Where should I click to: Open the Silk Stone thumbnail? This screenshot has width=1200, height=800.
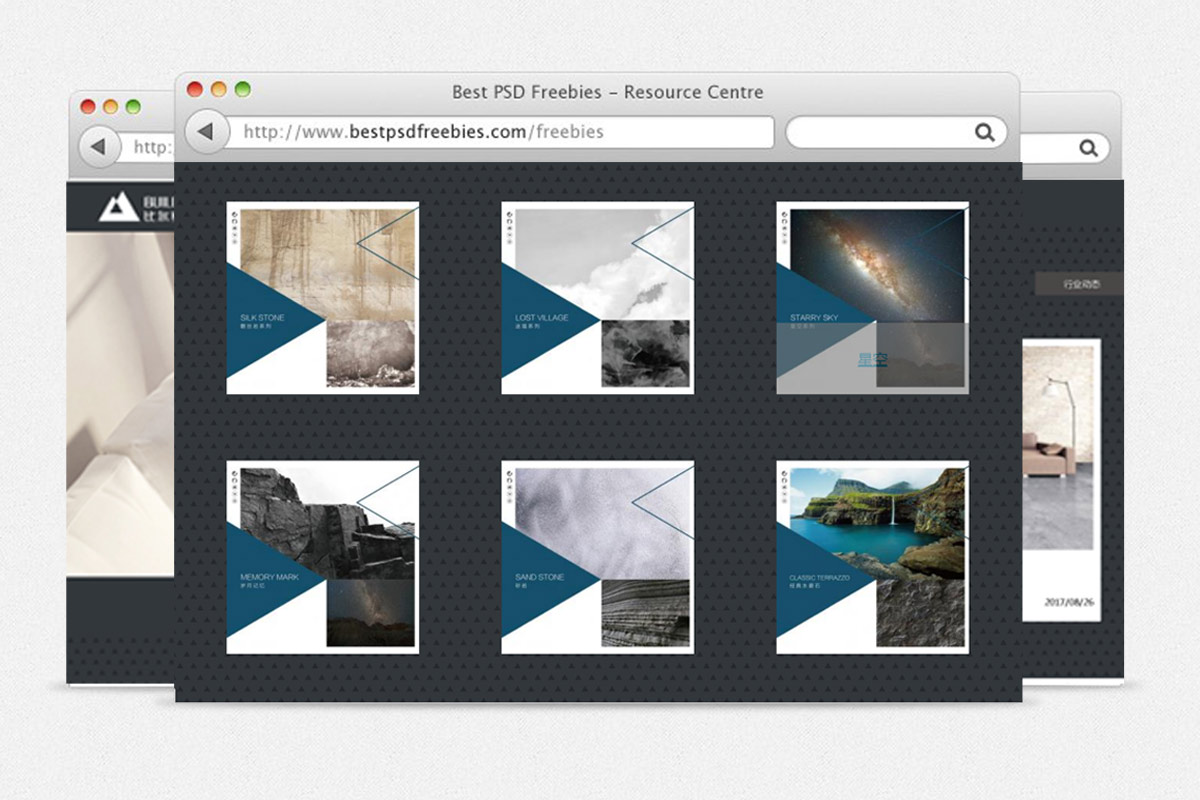(x=323, y=298)
